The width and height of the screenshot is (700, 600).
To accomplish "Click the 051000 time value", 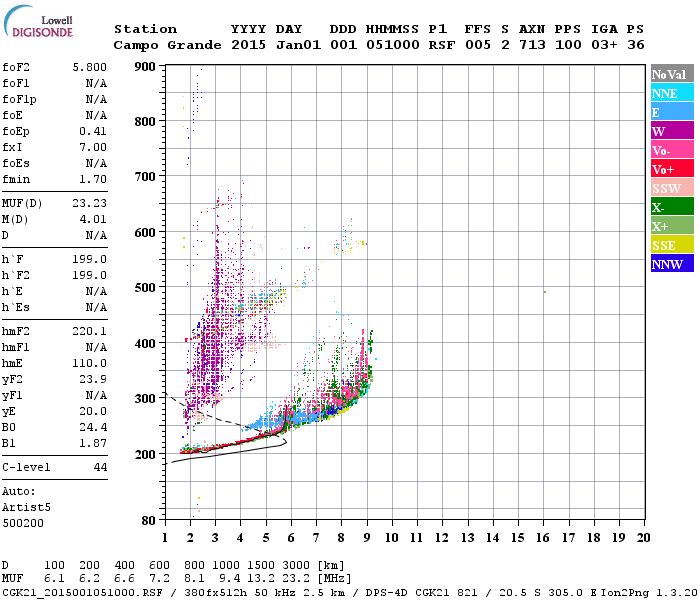I will coord(393,45).
